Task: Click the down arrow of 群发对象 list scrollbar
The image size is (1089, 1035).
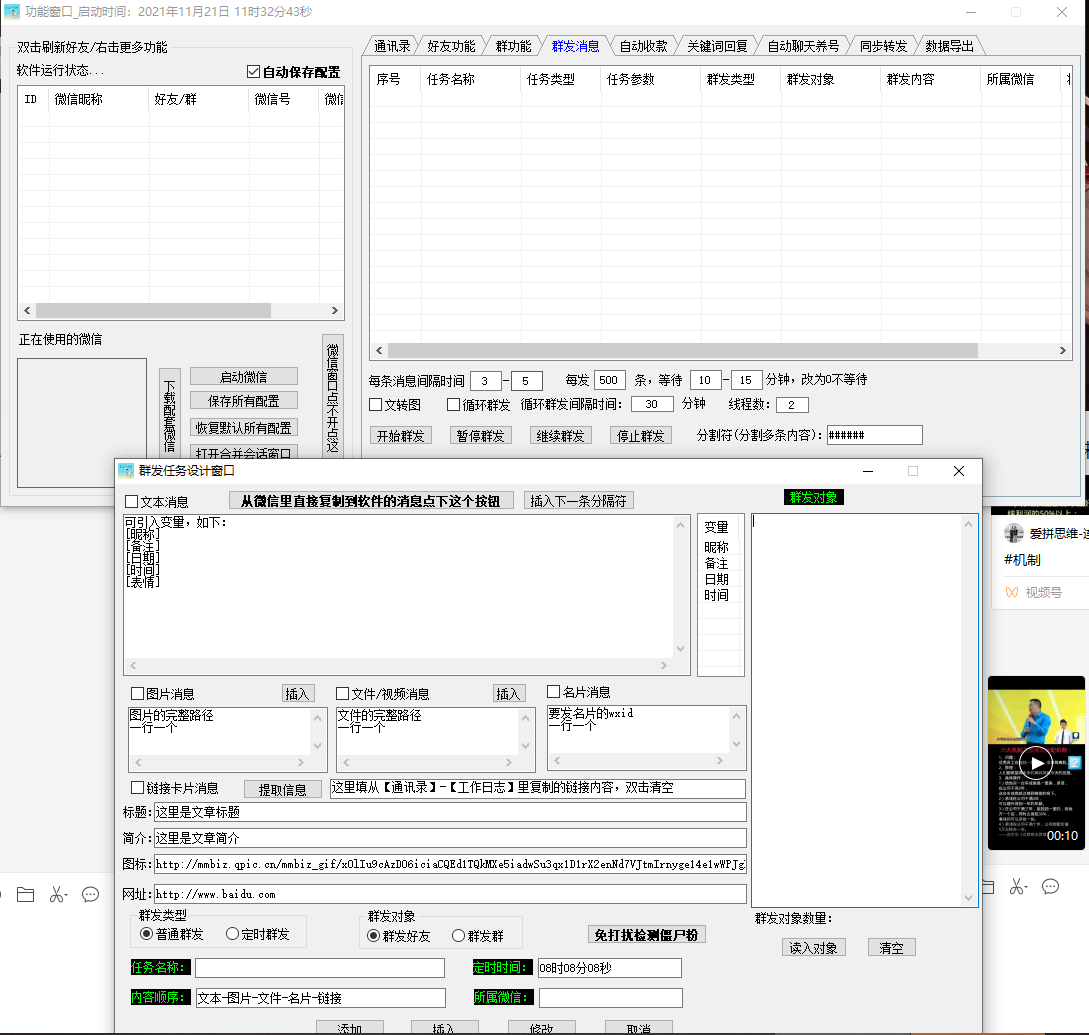Action: coord(968,898)
